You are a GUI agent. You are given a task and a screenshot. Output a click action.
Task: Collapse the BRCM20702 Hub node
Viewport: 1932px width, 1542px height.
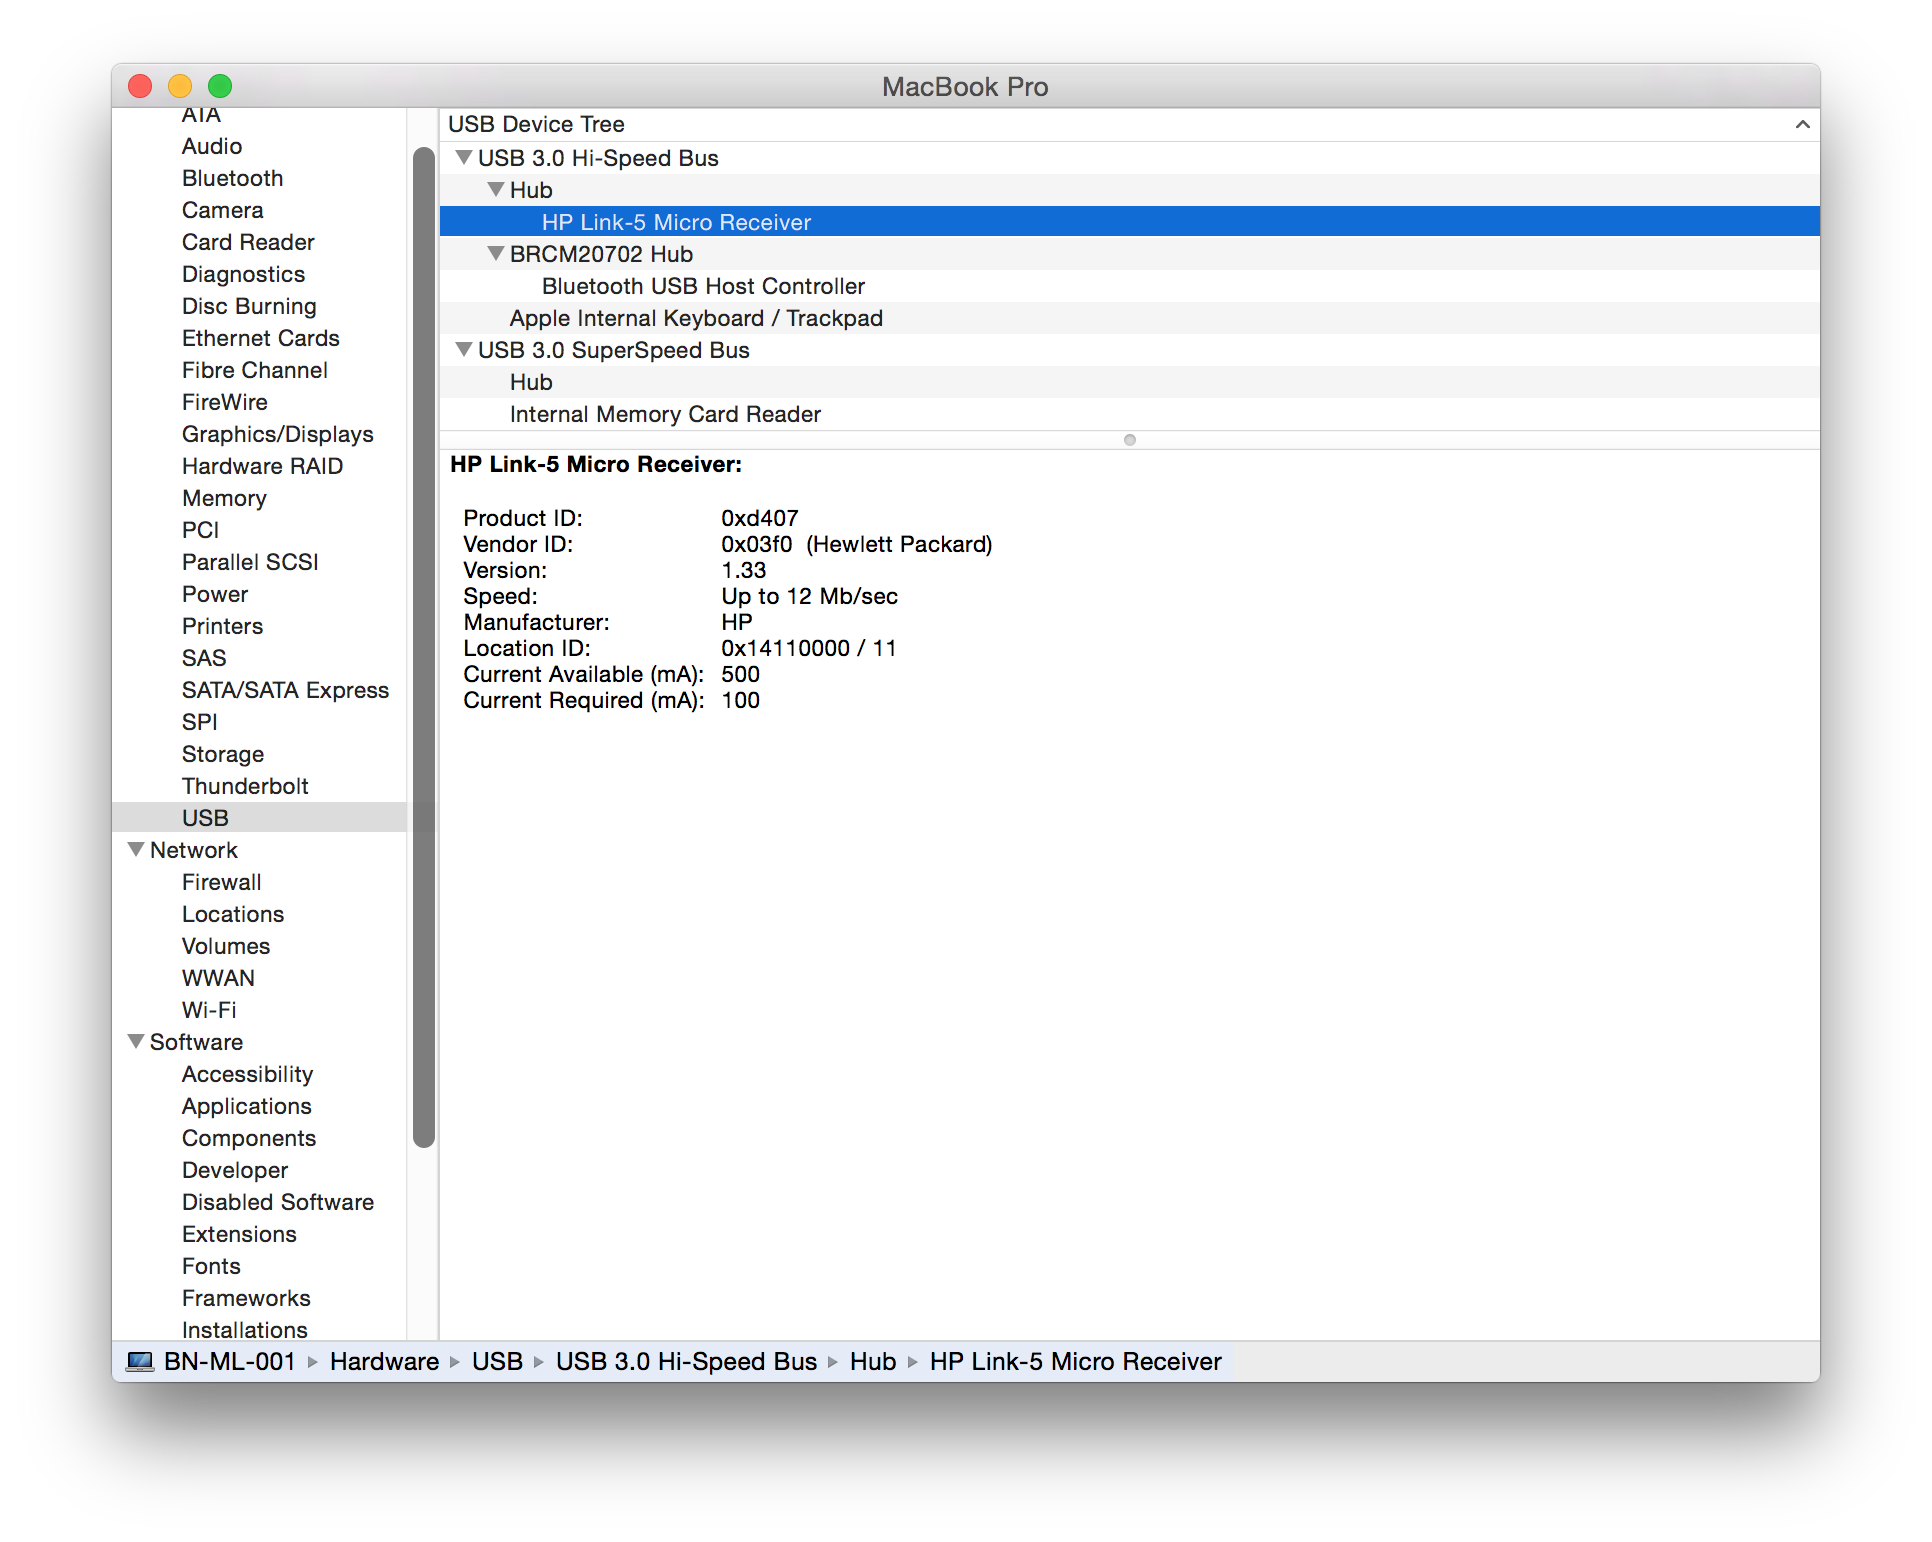click(x=496, y=254)
